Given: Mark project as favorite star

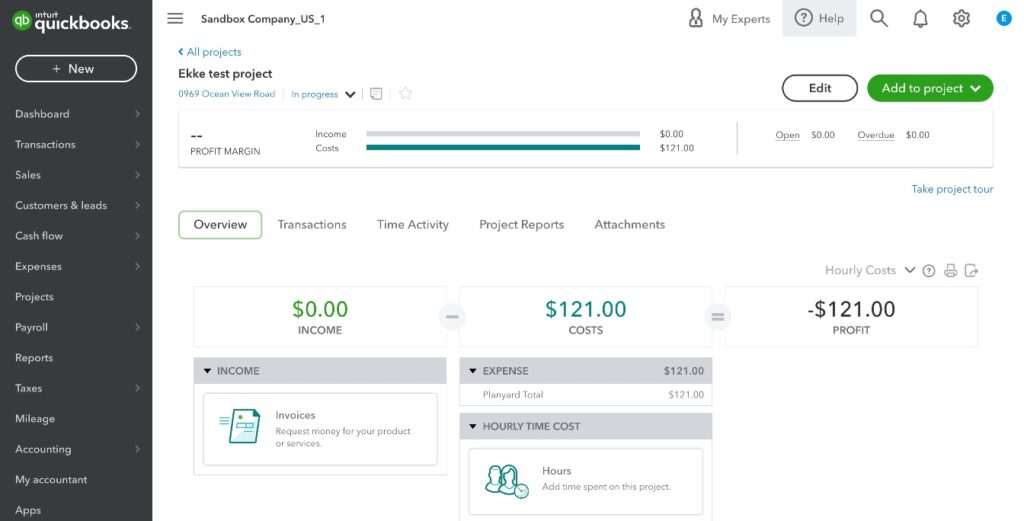Looking at the screenshot, I should tap(406, 93).
